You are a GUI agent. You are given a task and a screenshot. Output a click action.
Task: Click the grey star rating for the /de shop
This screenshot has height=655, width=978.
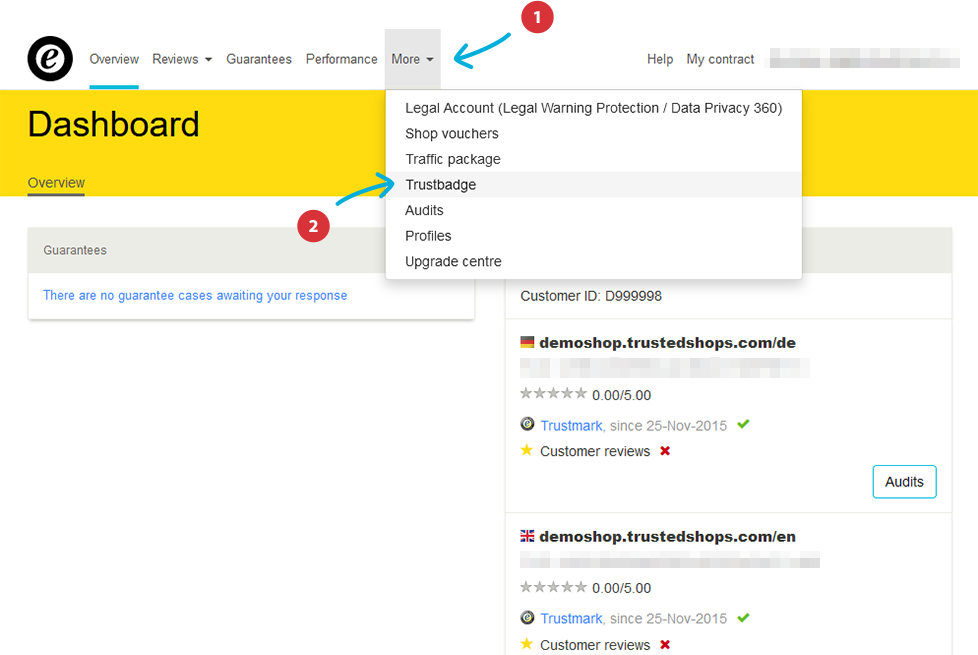click(x=553, y=394)
